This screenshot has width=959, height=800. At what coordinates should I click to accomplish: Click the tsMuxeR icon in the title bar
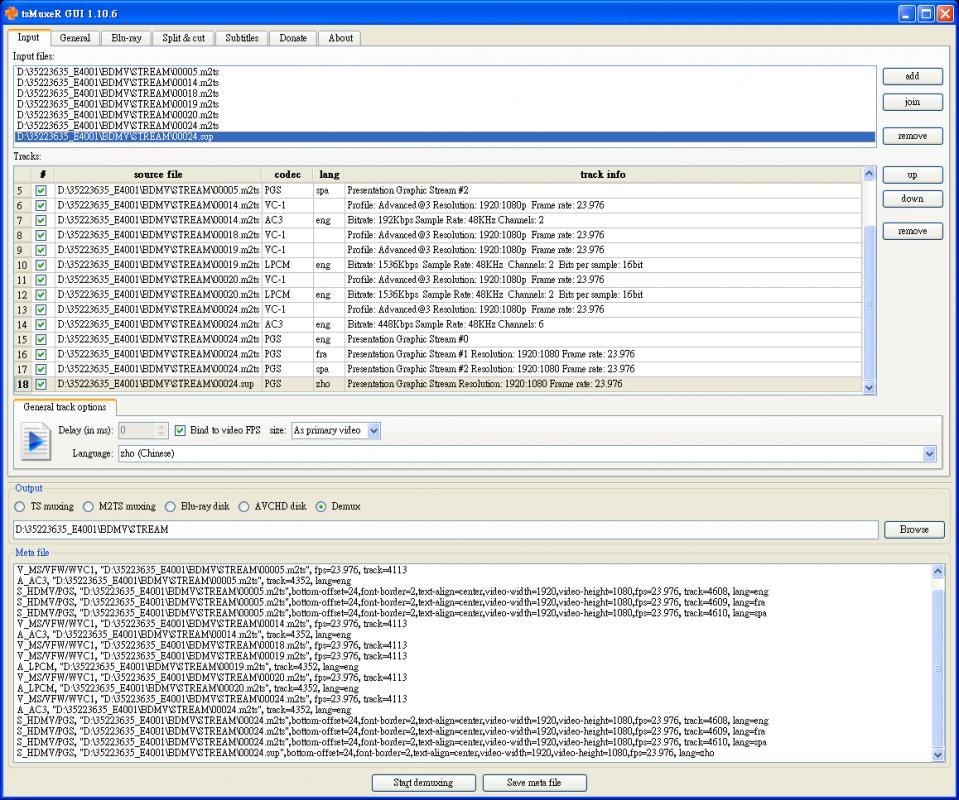tap(11, 14)
